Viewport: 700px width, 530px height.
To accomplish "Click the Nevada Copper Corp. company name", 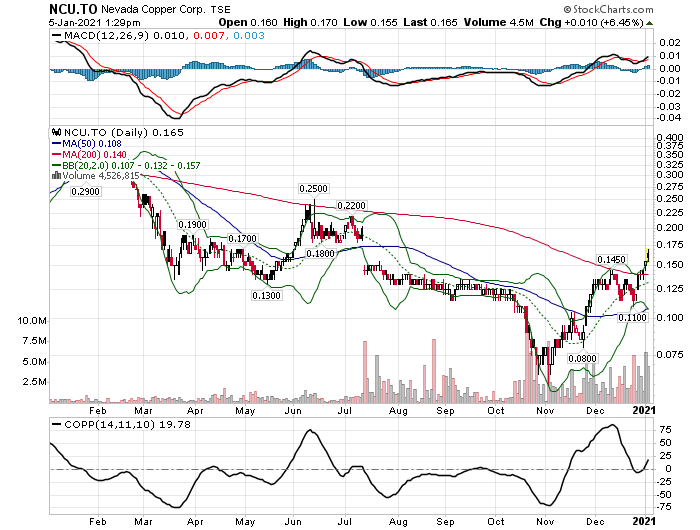I will point(153,9).
